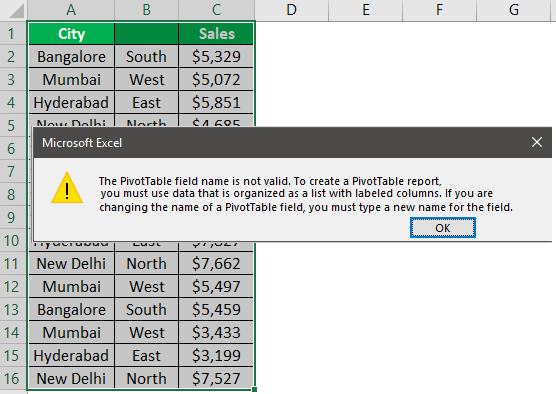
Task: Select the $3,199 cell
Action: (x=216, y=356)
